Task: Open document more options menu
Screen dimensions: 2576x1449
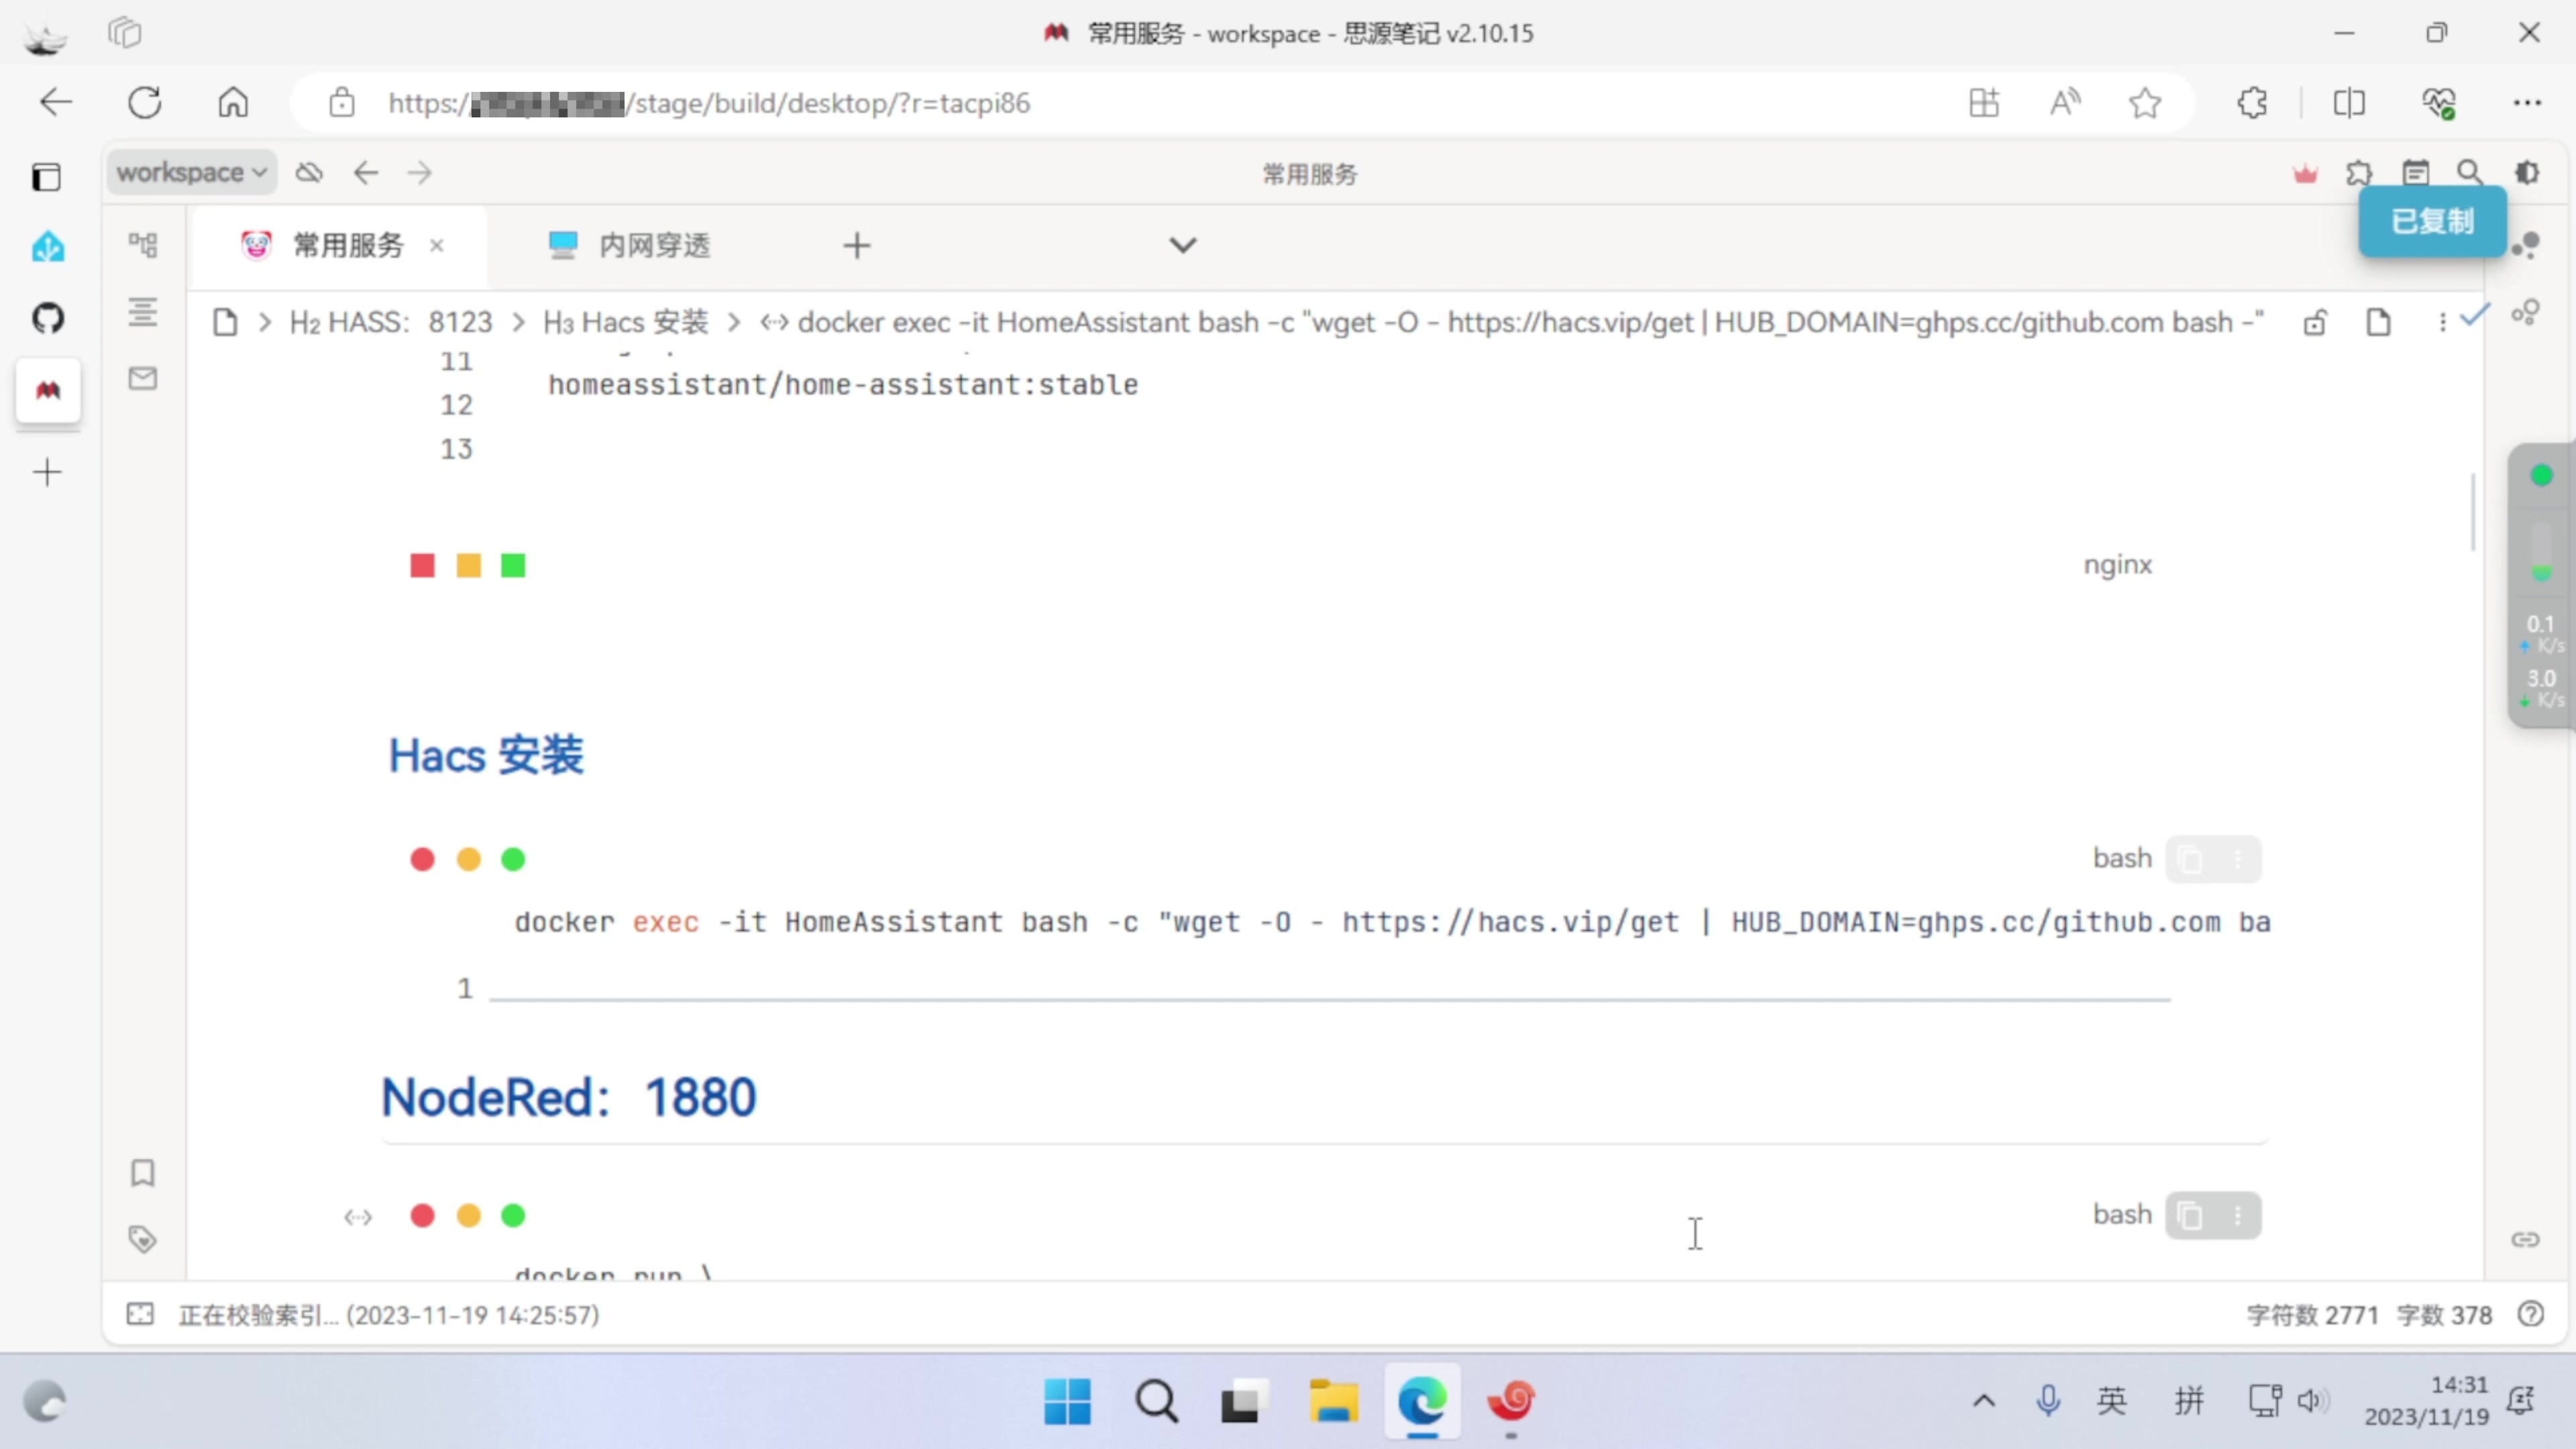Action: [x=2442, y=322]
